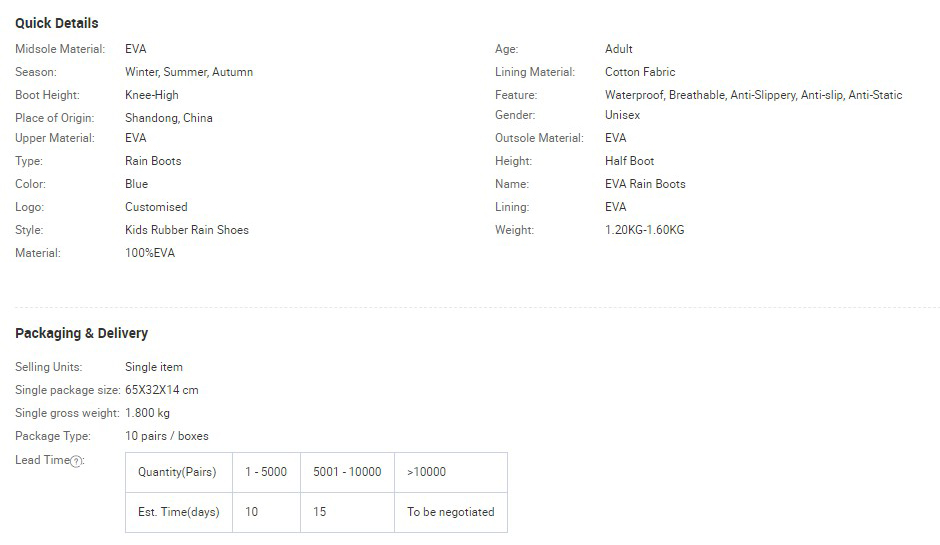Screen dimensions: 940x545
Task: Click the 'Rain Boots' type value
Action: coord(153,161)
